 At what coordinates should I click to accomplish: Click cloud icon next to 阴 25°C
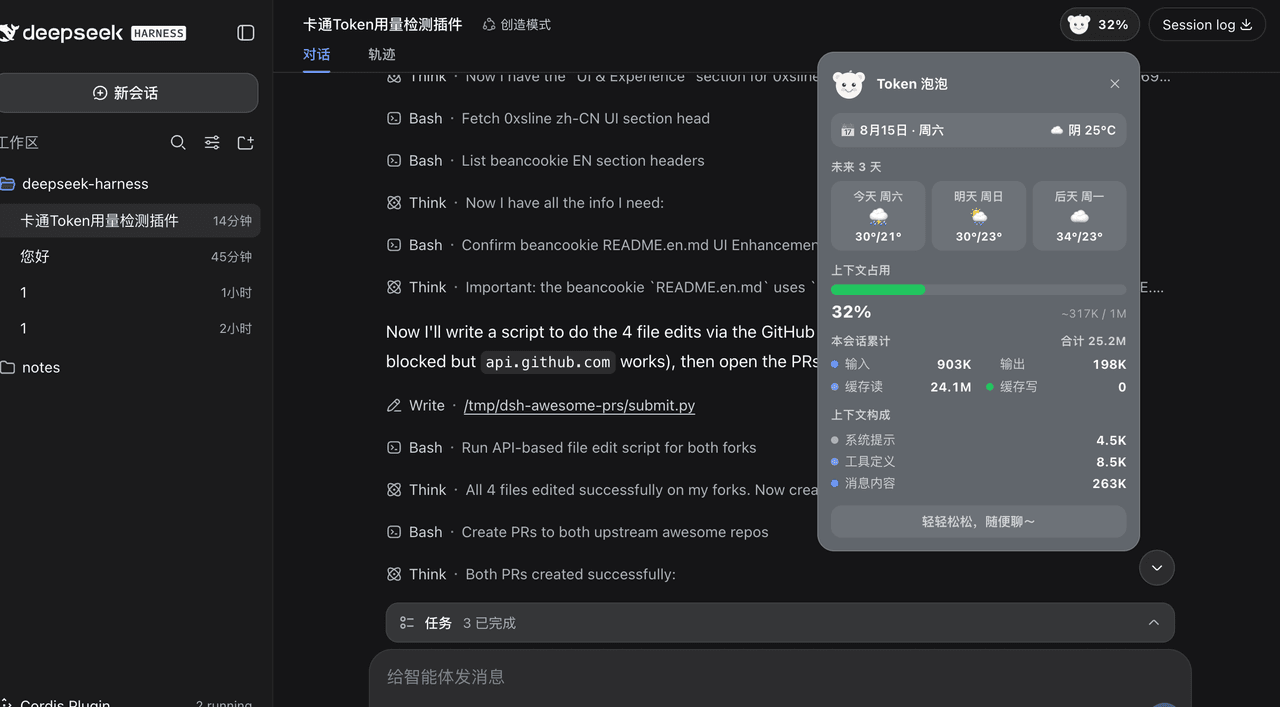(x=1057, y=130)
